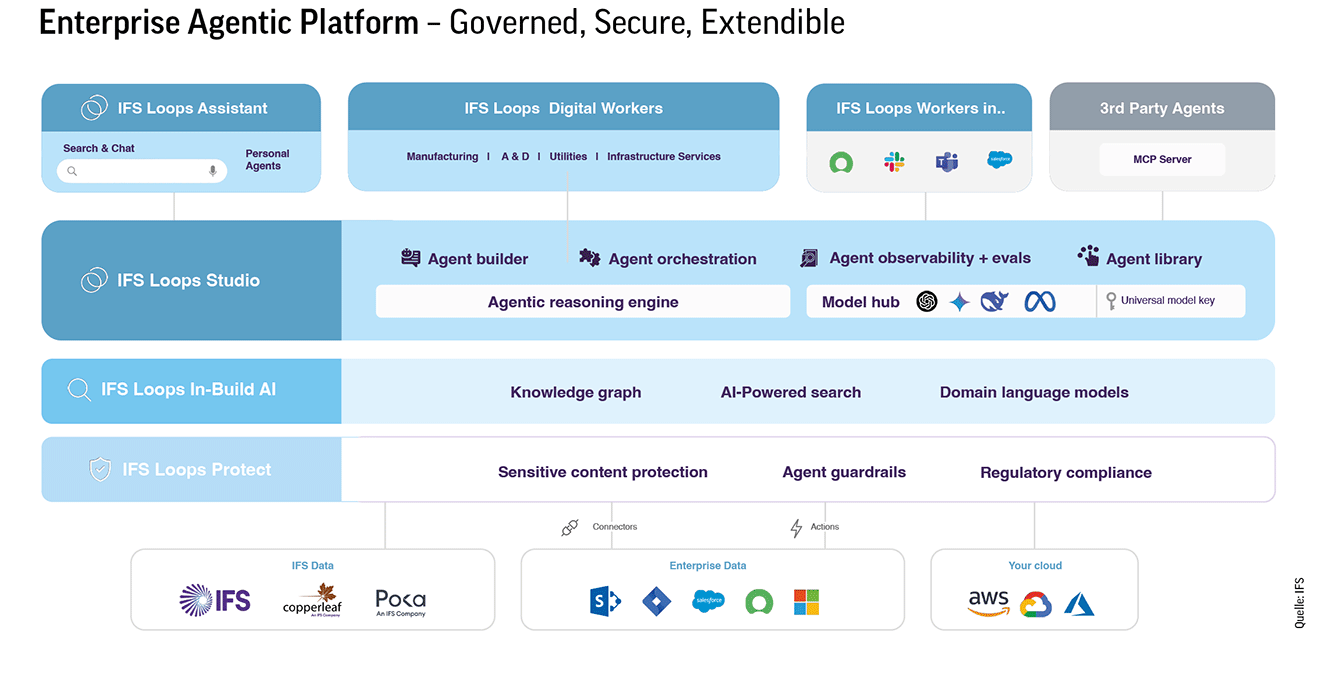The image size is (1320, 681).
Task: Click the IFS Loops Studio panel
Action: (x=191, y=281)
